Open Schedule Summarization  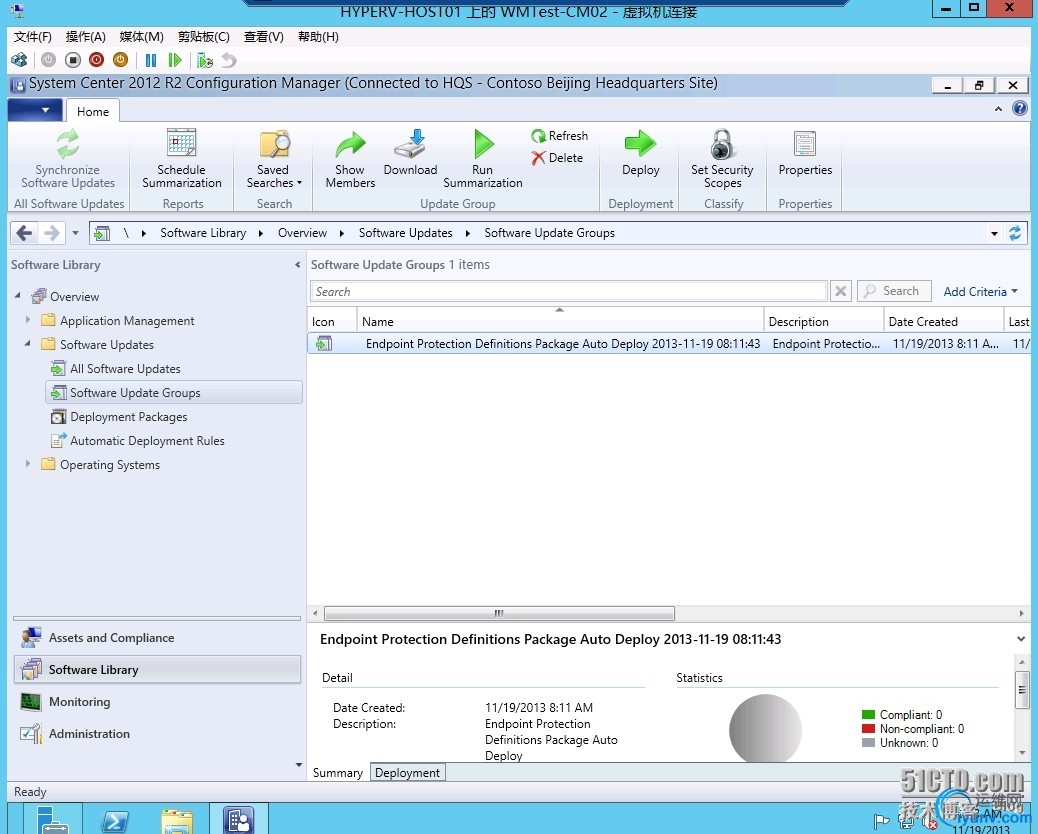(x=181, y=160)
